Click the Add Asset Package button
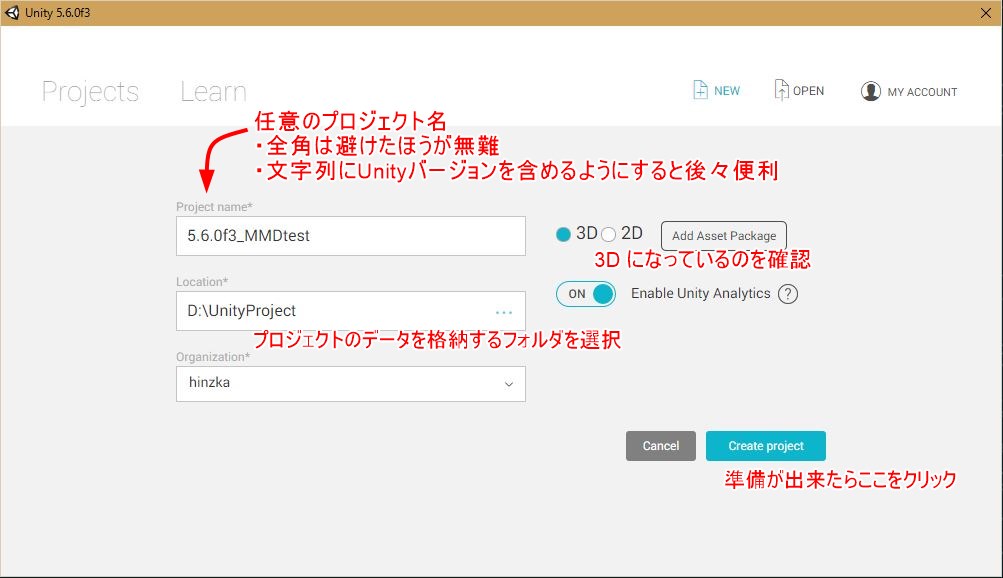 tap(723, 235)
